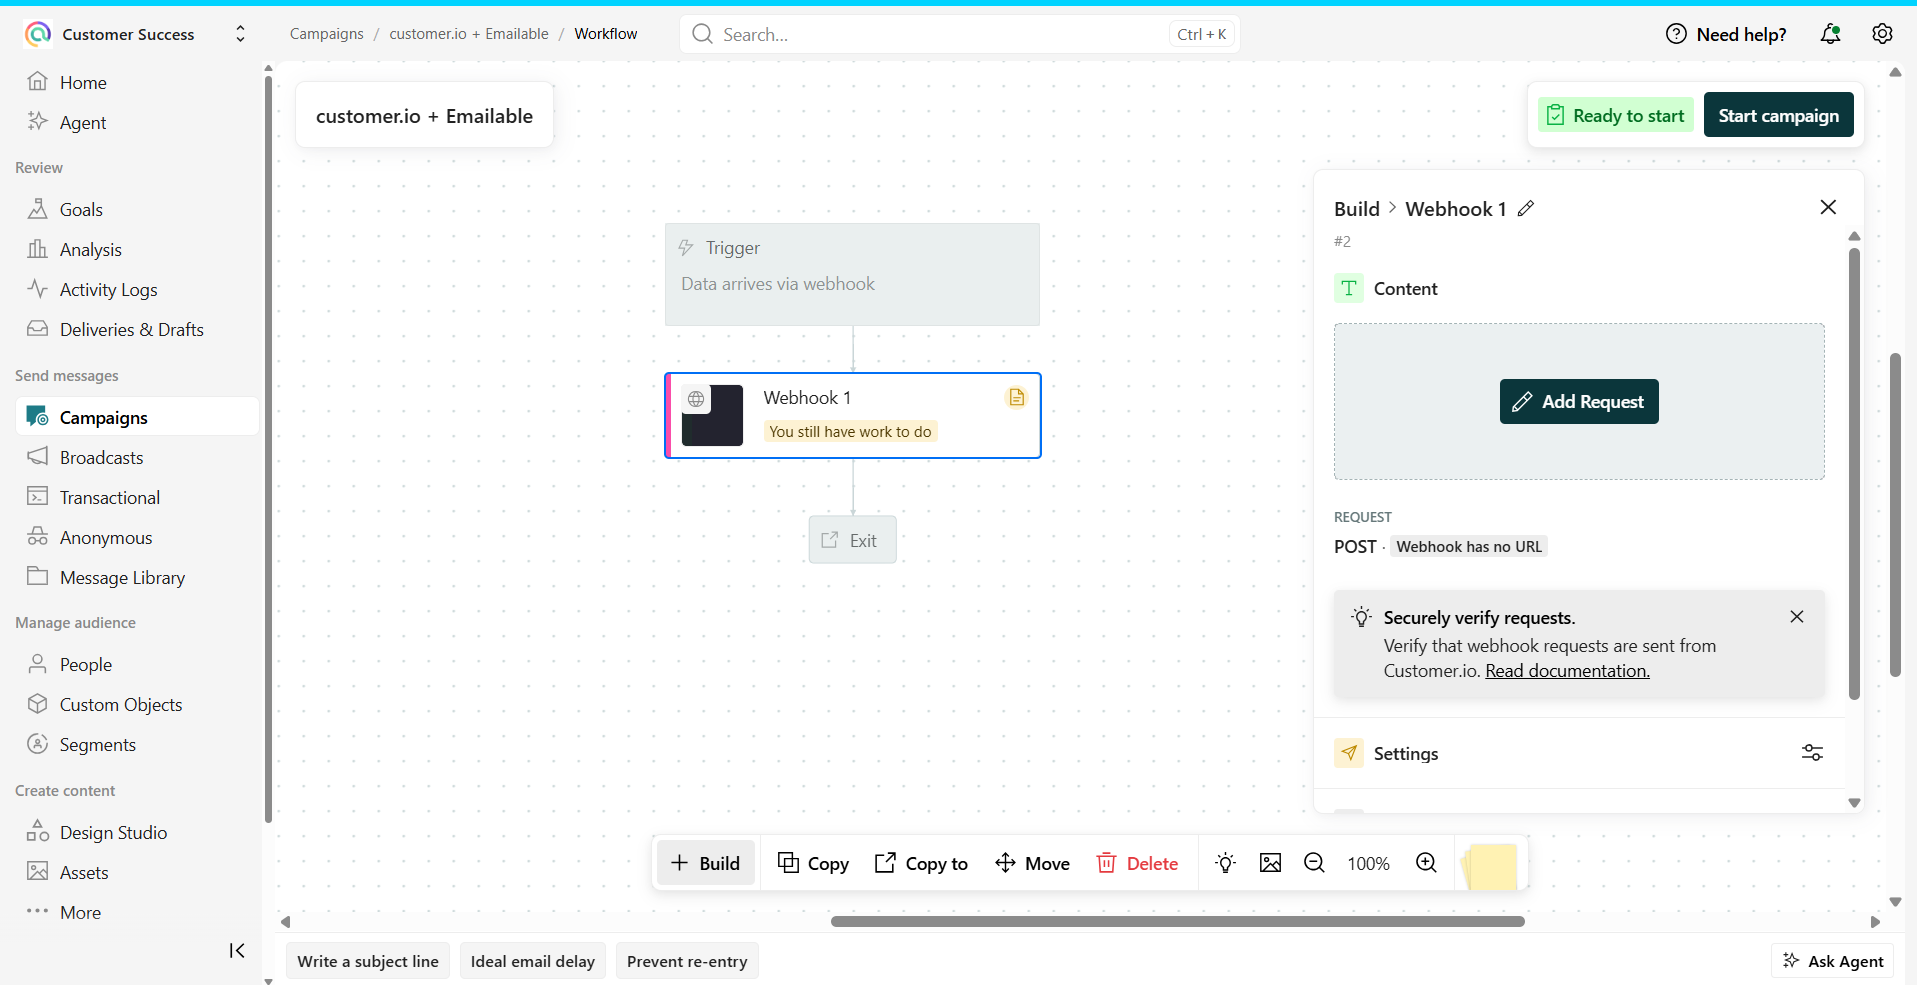Click the Content section icon
This screenshot has width=1917, height=985.
pos(1349,288)
